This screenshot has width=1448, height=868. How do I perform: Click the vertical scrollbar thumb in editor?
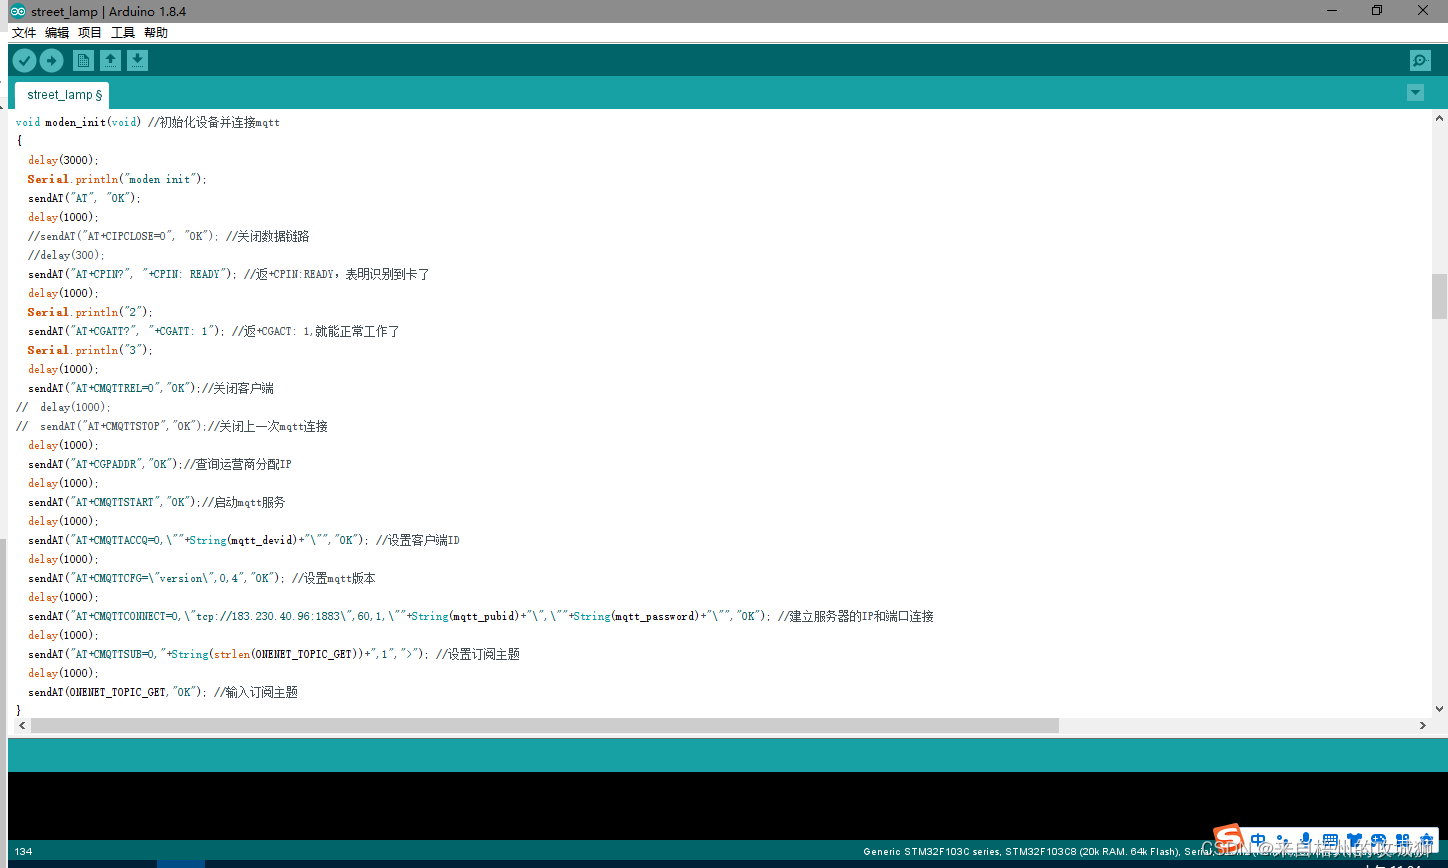(x=1439, y=296)
